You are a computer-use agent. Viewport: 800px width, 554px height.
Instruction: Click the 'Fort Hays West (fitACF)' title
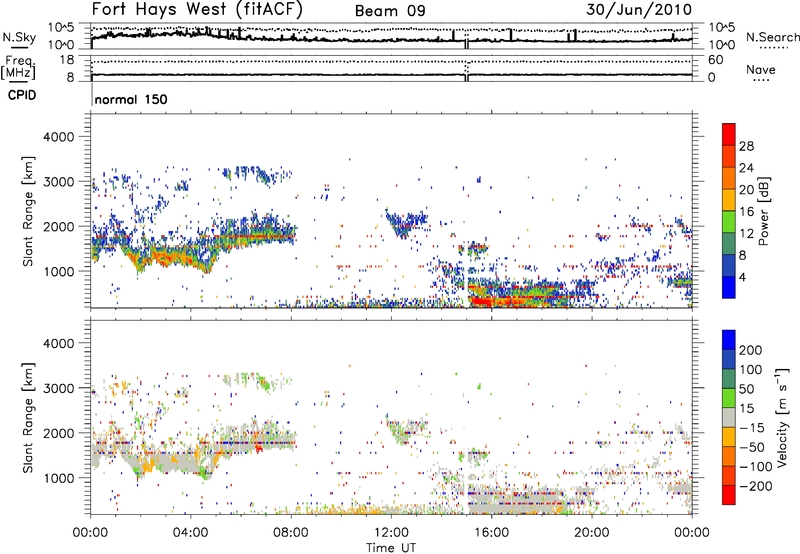[x=197, y=9]
